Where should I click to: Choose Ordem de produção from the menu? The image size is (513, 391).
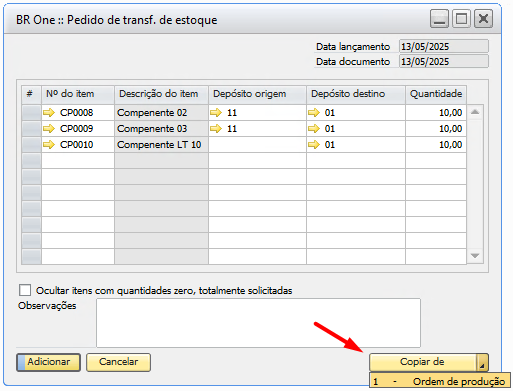[x=440, y=381]
